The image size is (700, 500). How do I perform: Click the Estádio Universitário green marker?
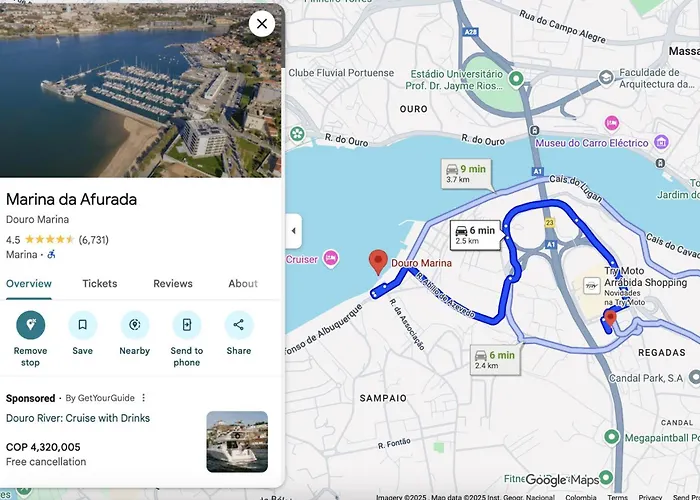pos(516,79)
